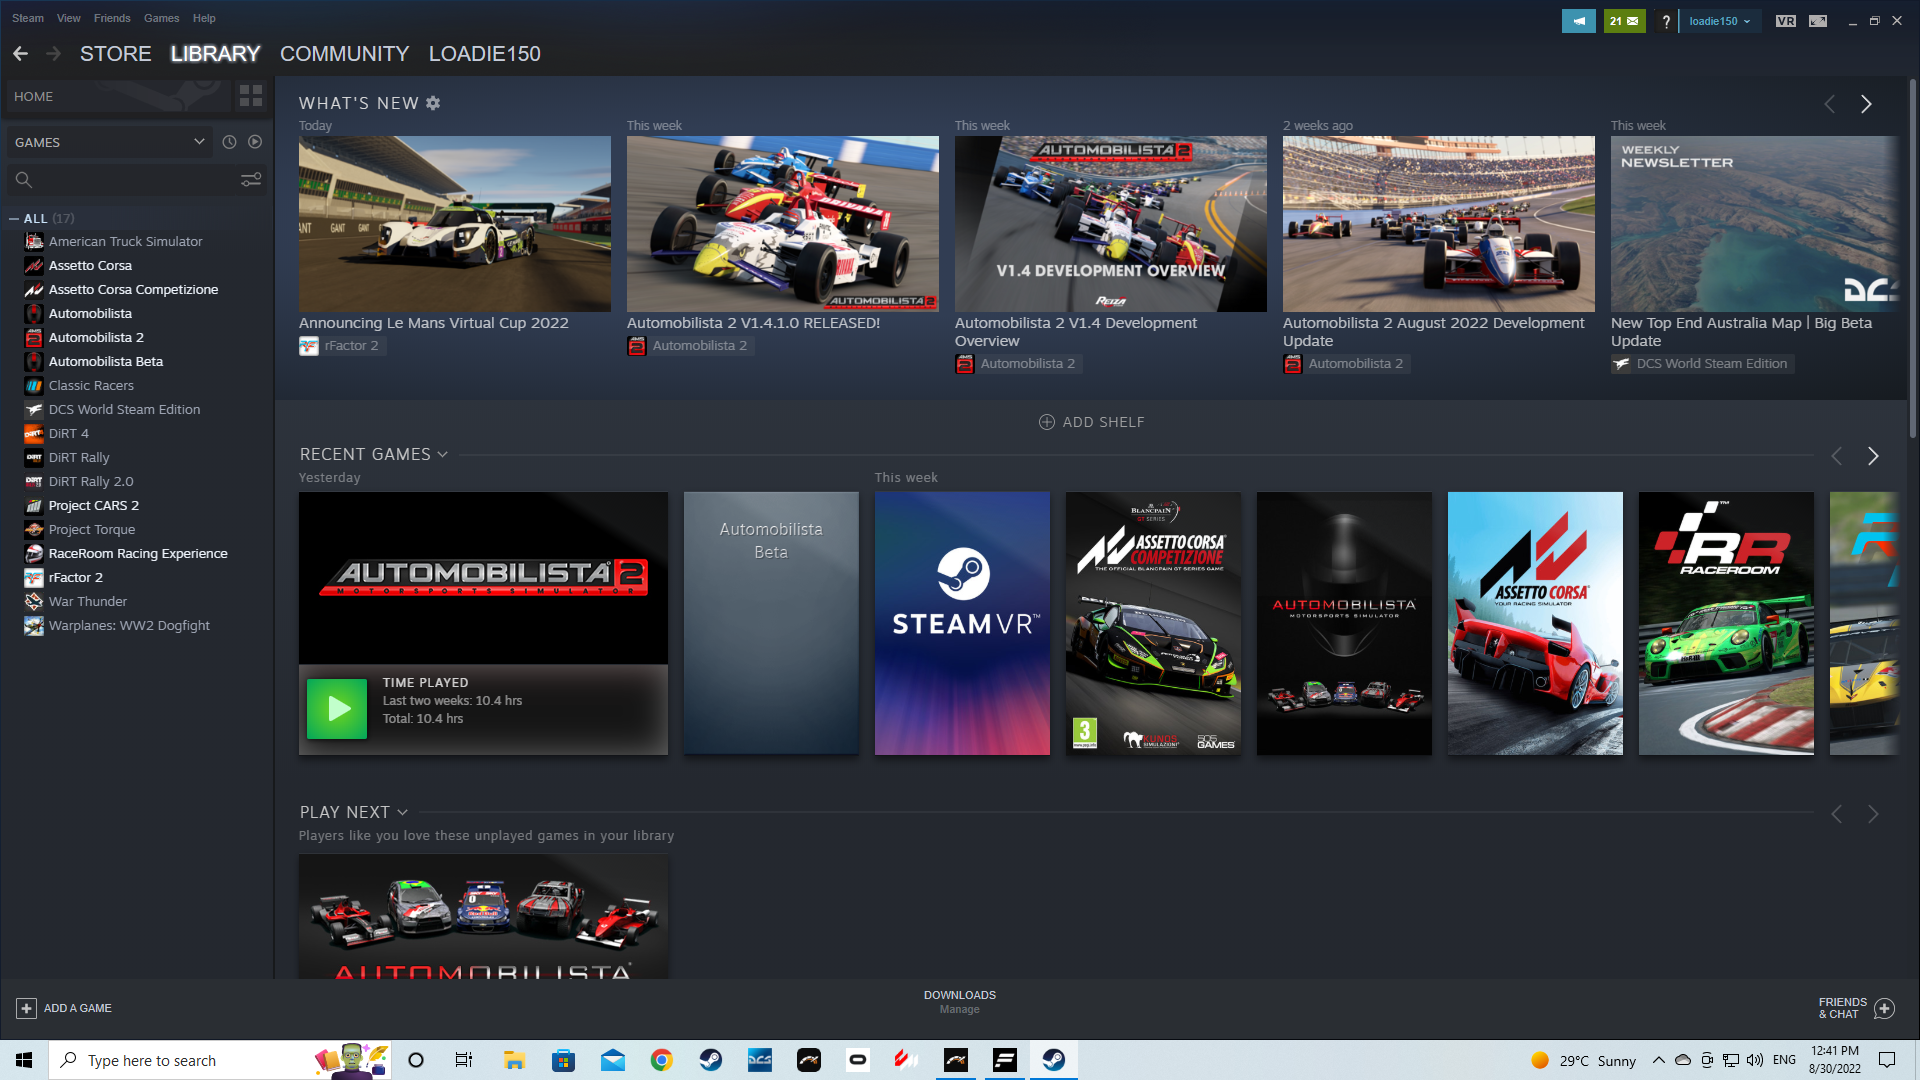Click ADD A GAME button
Screen dimensions: 1920x1080
click(x=64, y=1008)
